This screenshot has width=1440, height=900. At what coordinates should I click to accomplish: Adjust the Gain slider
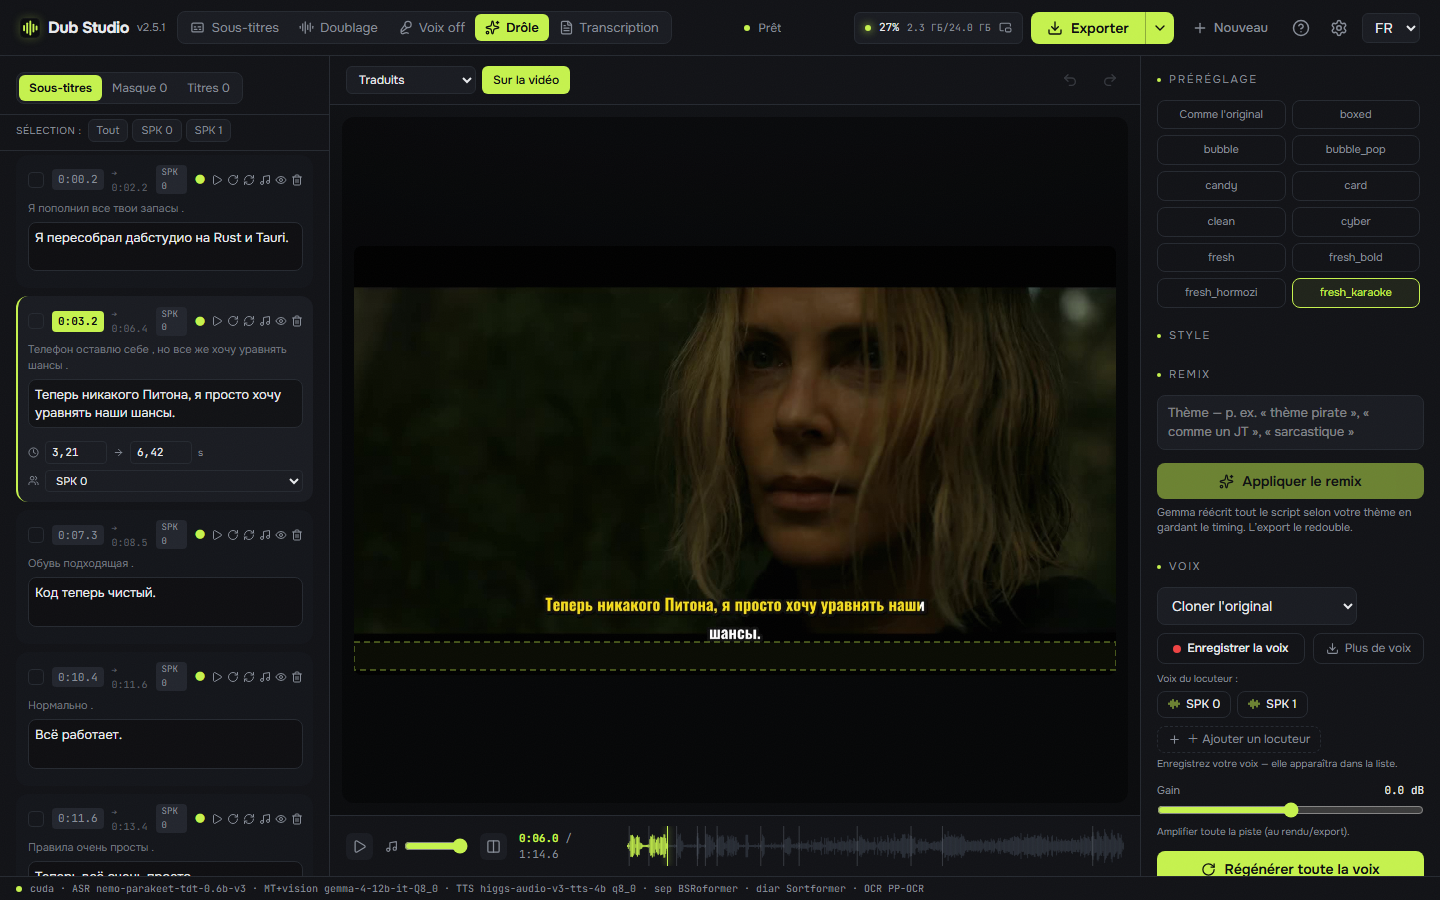pos(1290,810)
